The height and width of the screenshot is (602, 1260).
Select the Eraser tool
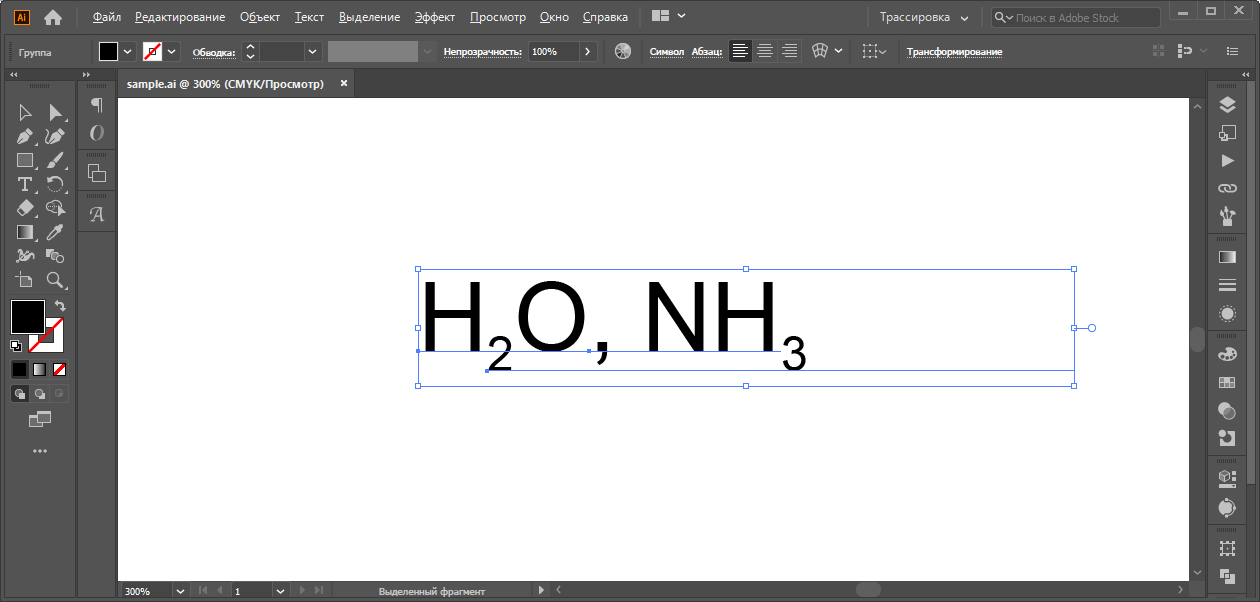click(x=25, y=208)
